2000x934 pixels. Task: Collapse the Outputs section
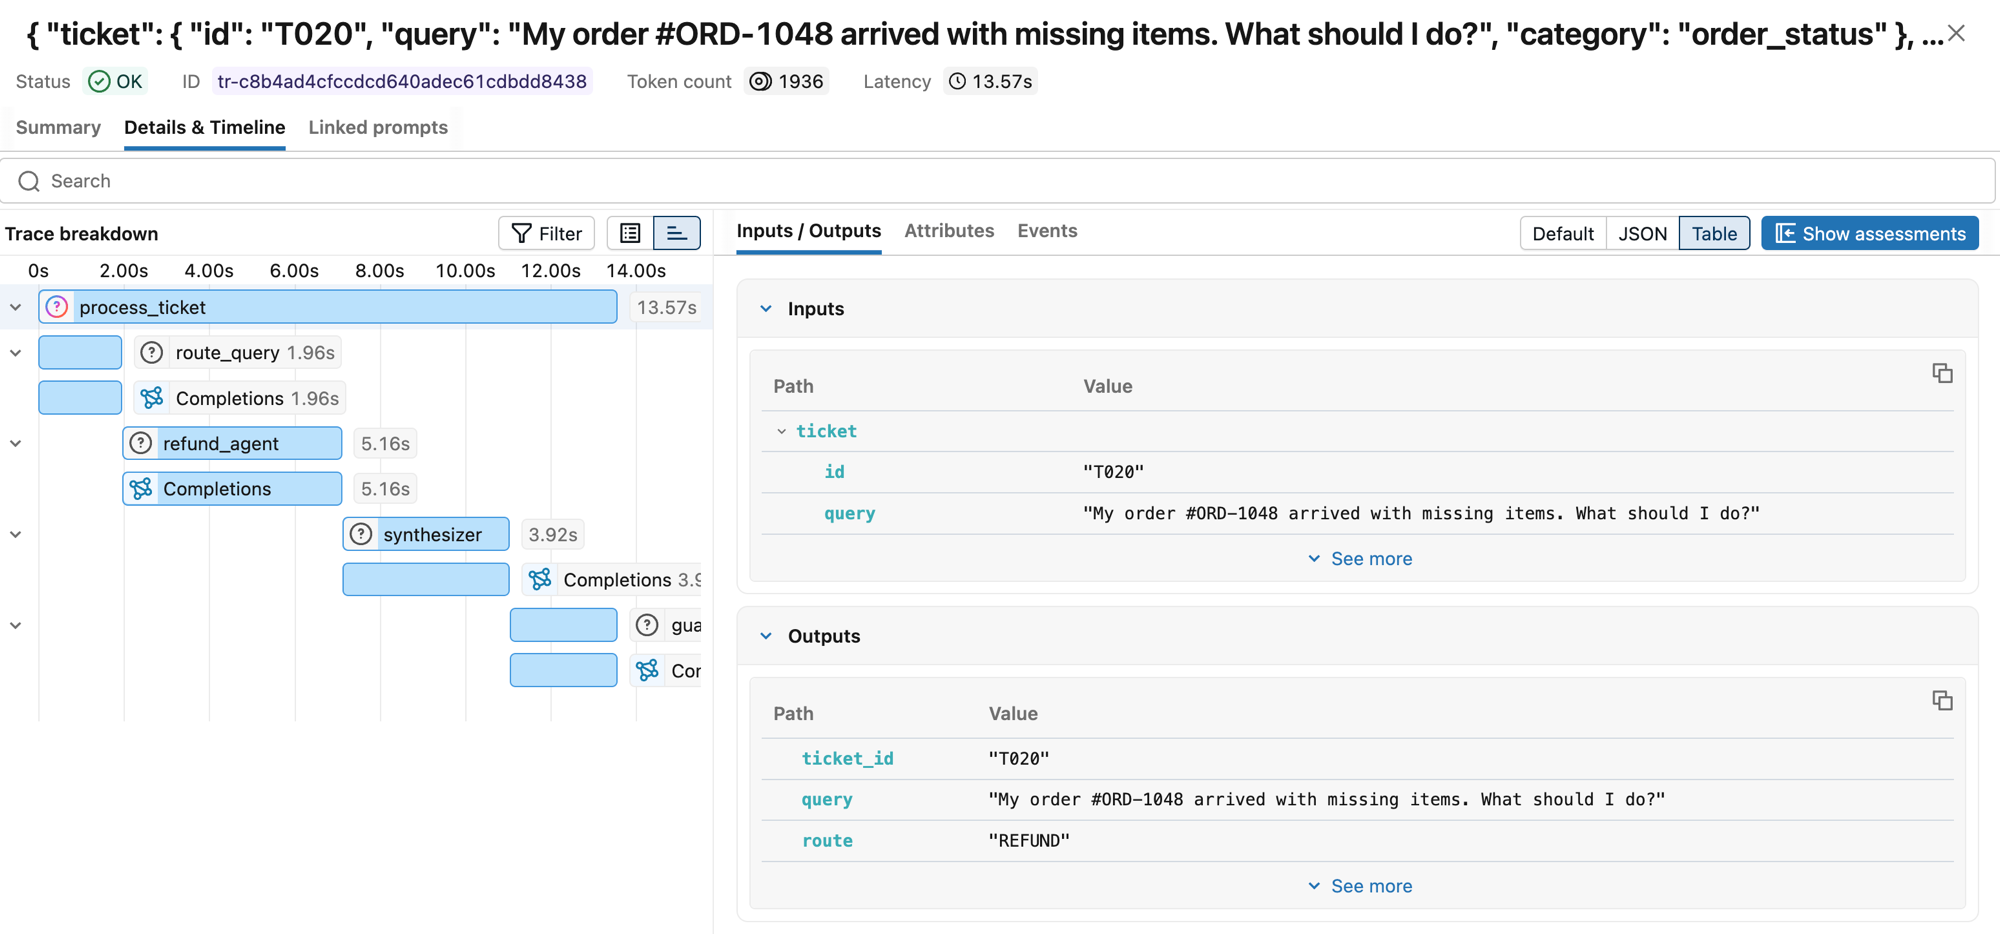click(x=766, y=635)
